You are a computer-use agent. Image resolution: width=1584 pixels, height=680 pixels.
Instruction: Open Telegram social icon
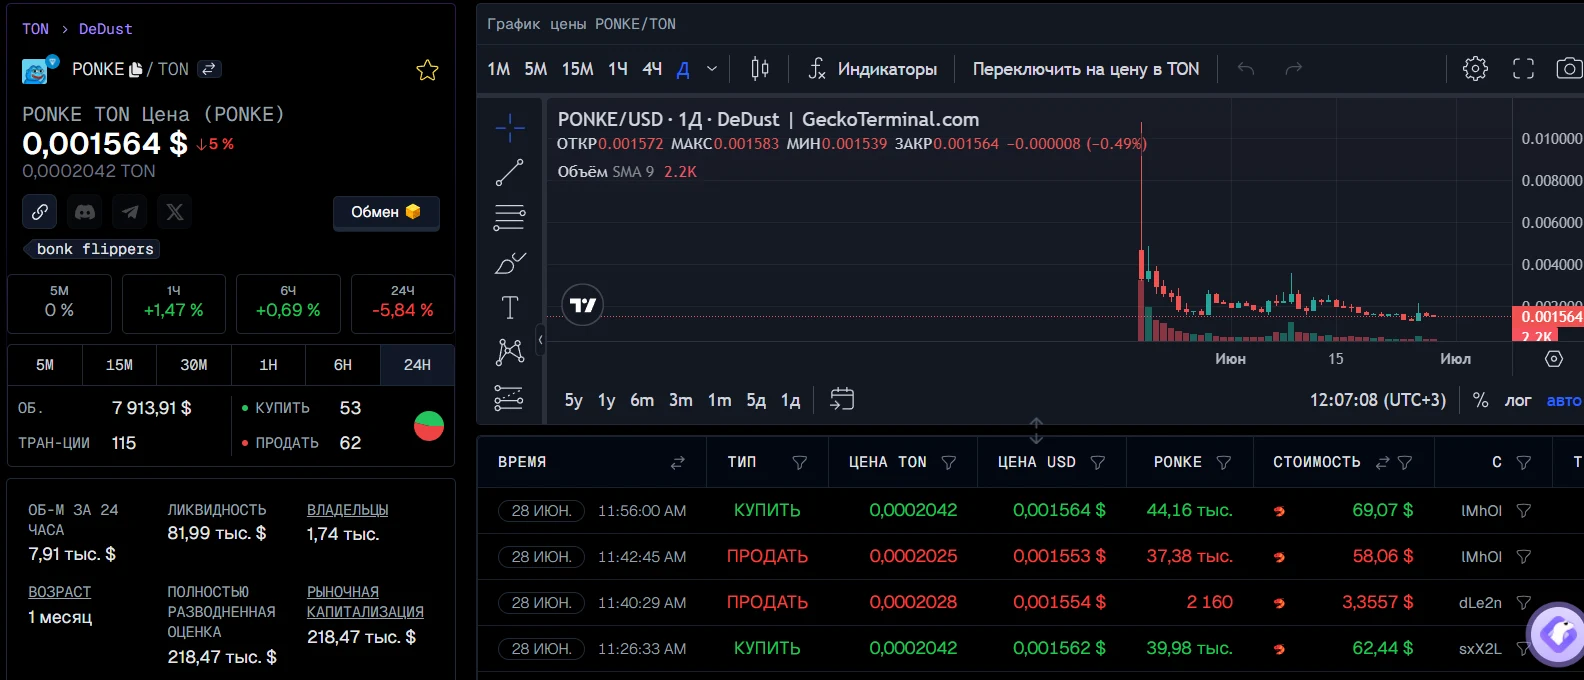point(130,212)
